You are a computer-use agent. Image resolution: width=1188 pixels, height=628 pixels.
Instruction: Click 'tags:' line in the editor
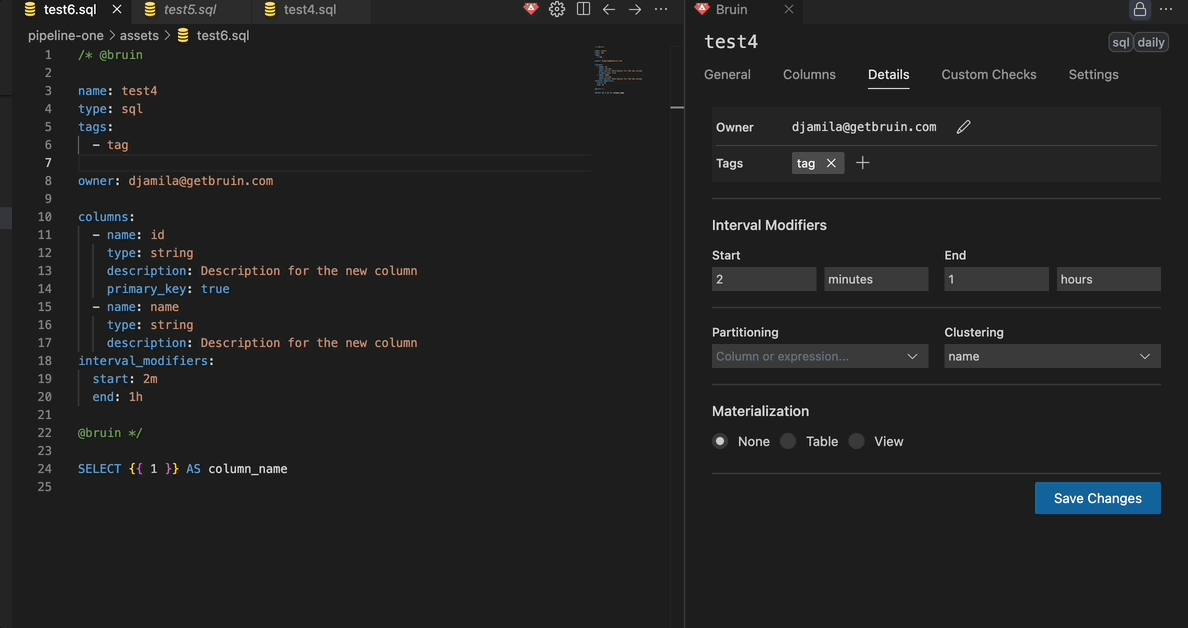pos(95,127)
